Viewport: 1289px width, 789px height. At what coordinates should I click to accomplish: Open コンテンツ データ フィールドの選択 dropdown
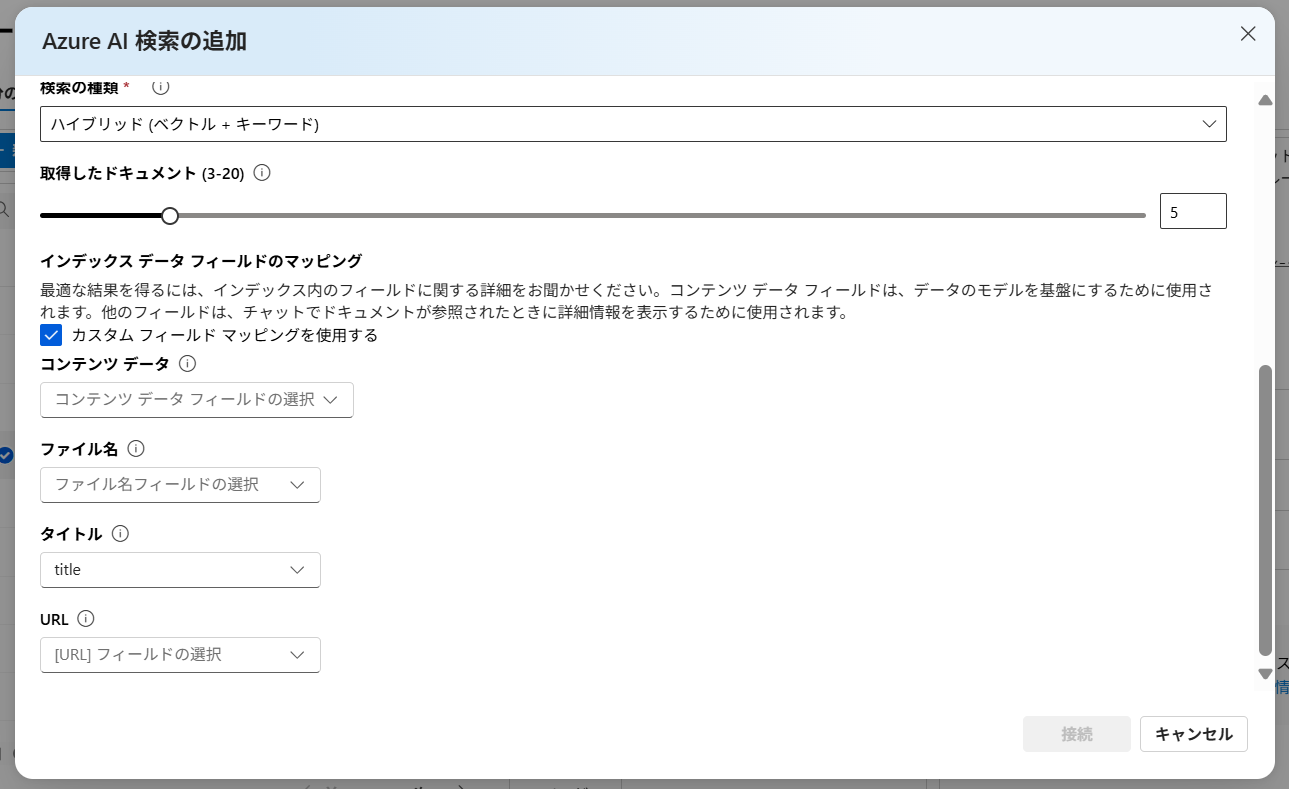coord(197,399)
